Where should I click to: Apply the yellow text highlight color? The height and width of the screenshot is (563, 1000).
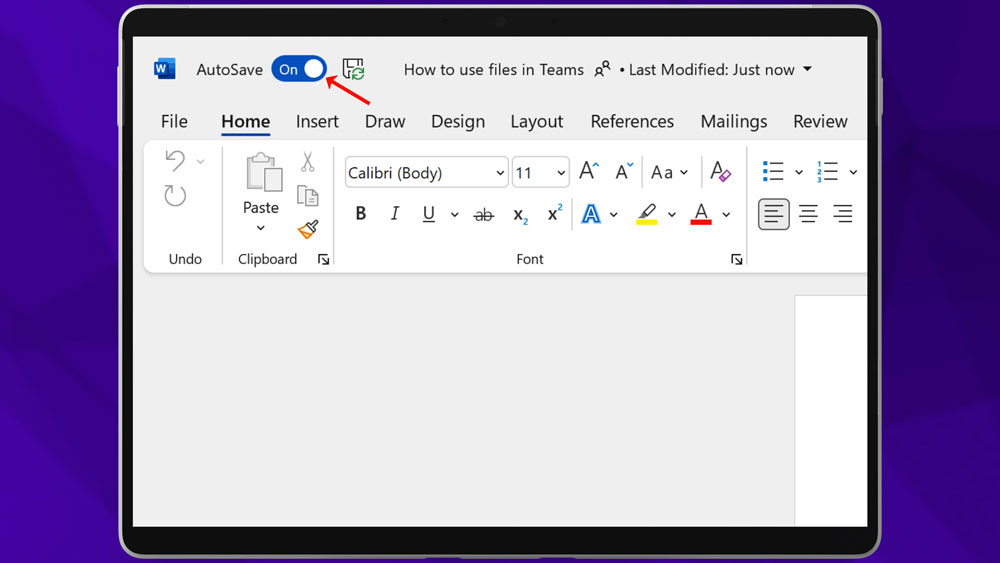(x=646, y=214)
